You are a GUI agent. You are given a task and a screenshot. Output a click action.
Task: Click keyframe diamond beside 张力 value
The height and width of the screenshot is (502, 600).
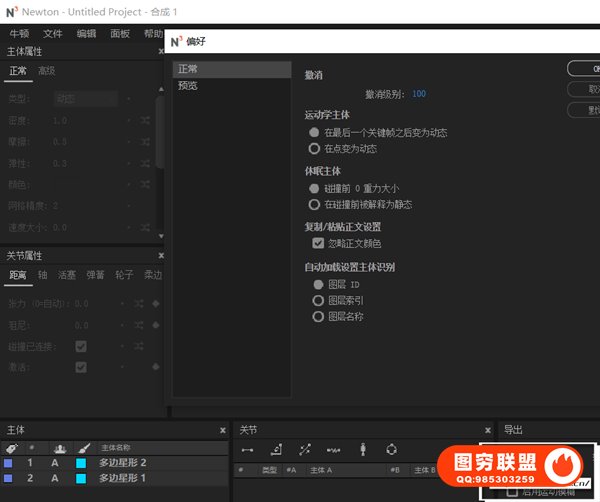click(x=155, y=303)
